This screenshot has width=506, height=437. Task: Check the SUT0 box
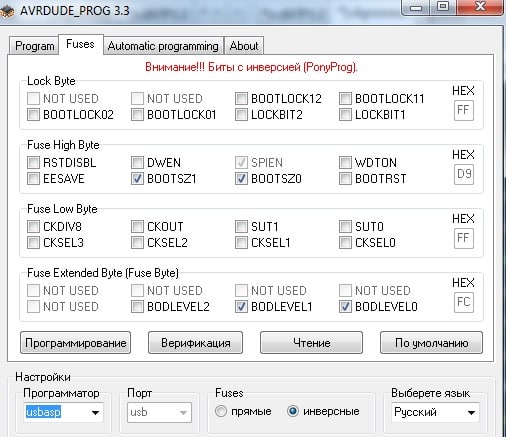click(345, 227)
